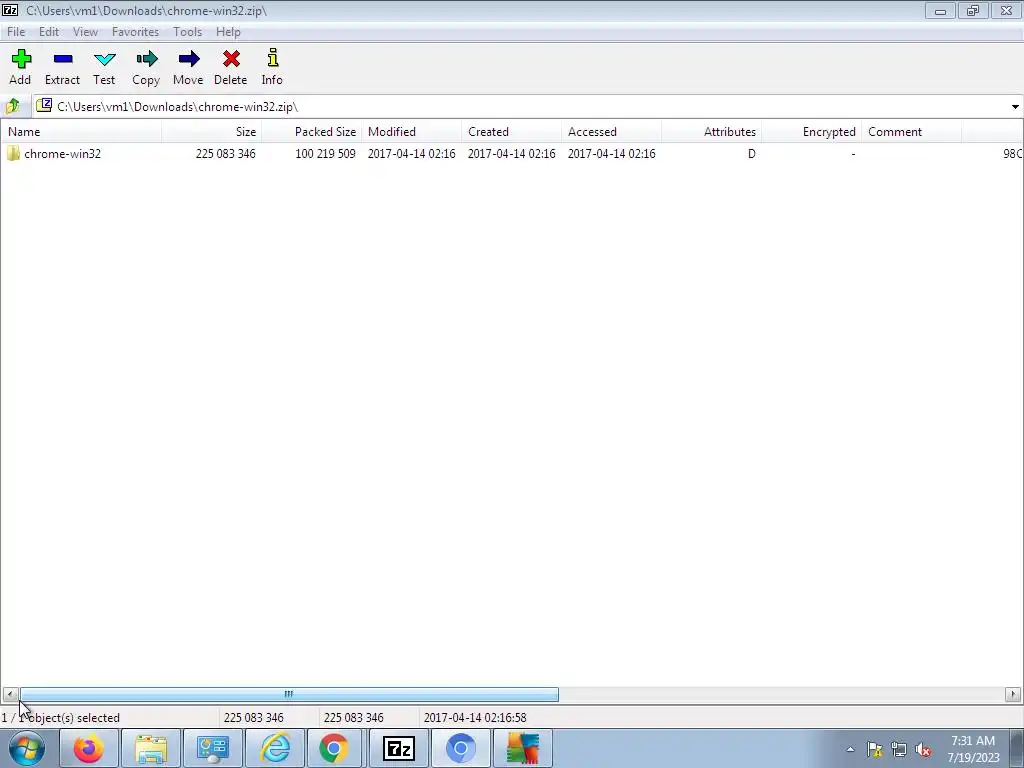Open the Windows Start button
The width and height of the screenshot is (1024, 768).
point(26,748)
